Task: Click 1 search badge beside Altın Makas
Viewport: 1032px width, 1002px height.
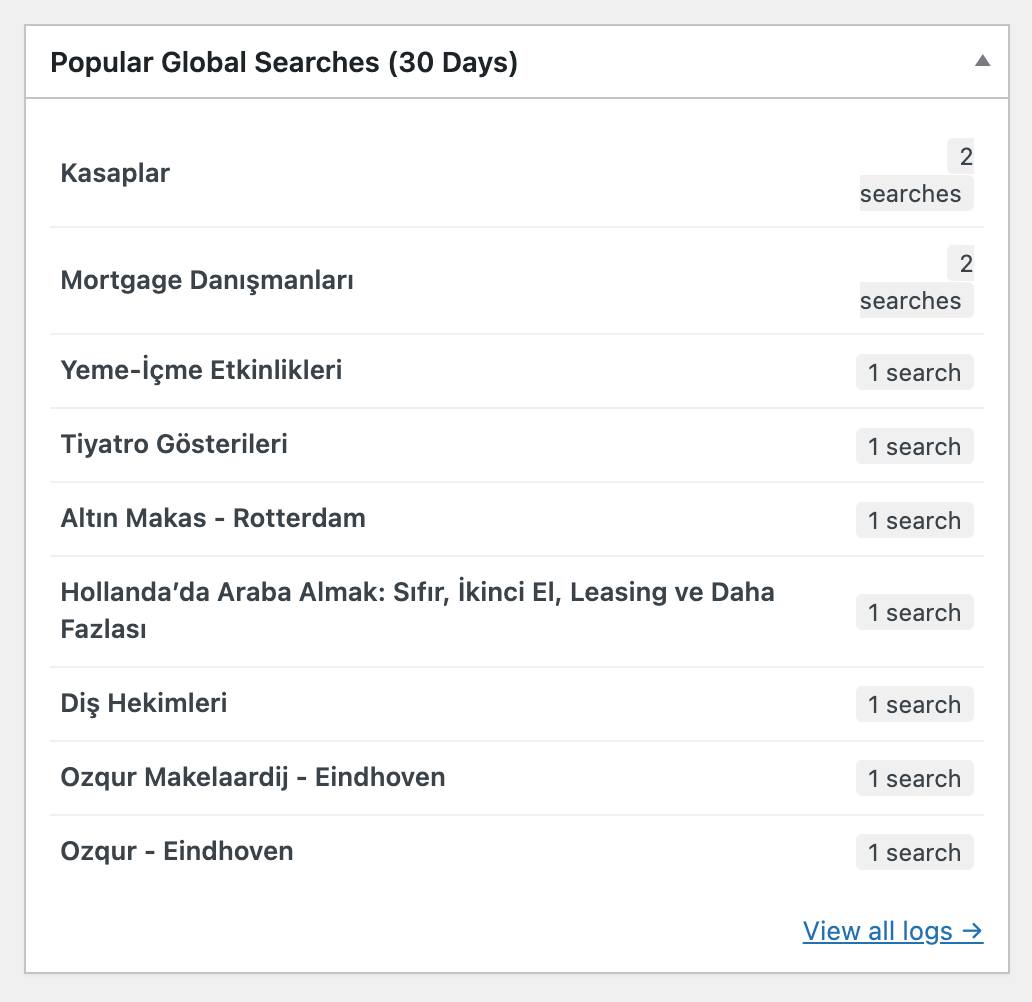Action: coord(914,520)
